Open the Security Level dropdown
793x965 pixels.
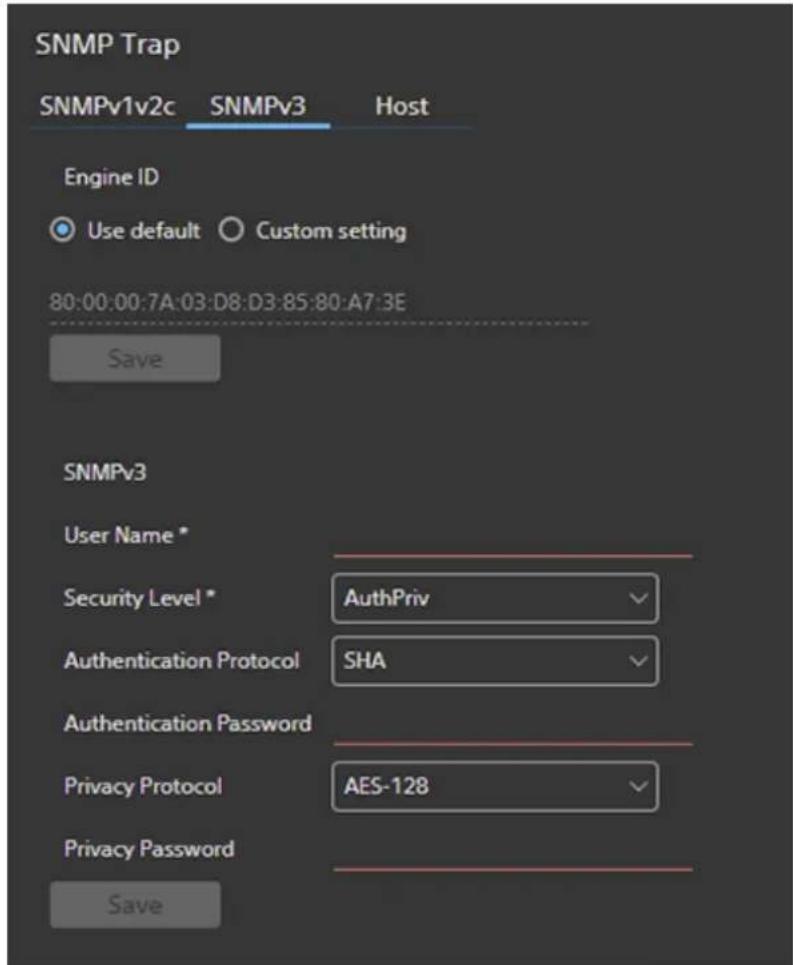495,598
